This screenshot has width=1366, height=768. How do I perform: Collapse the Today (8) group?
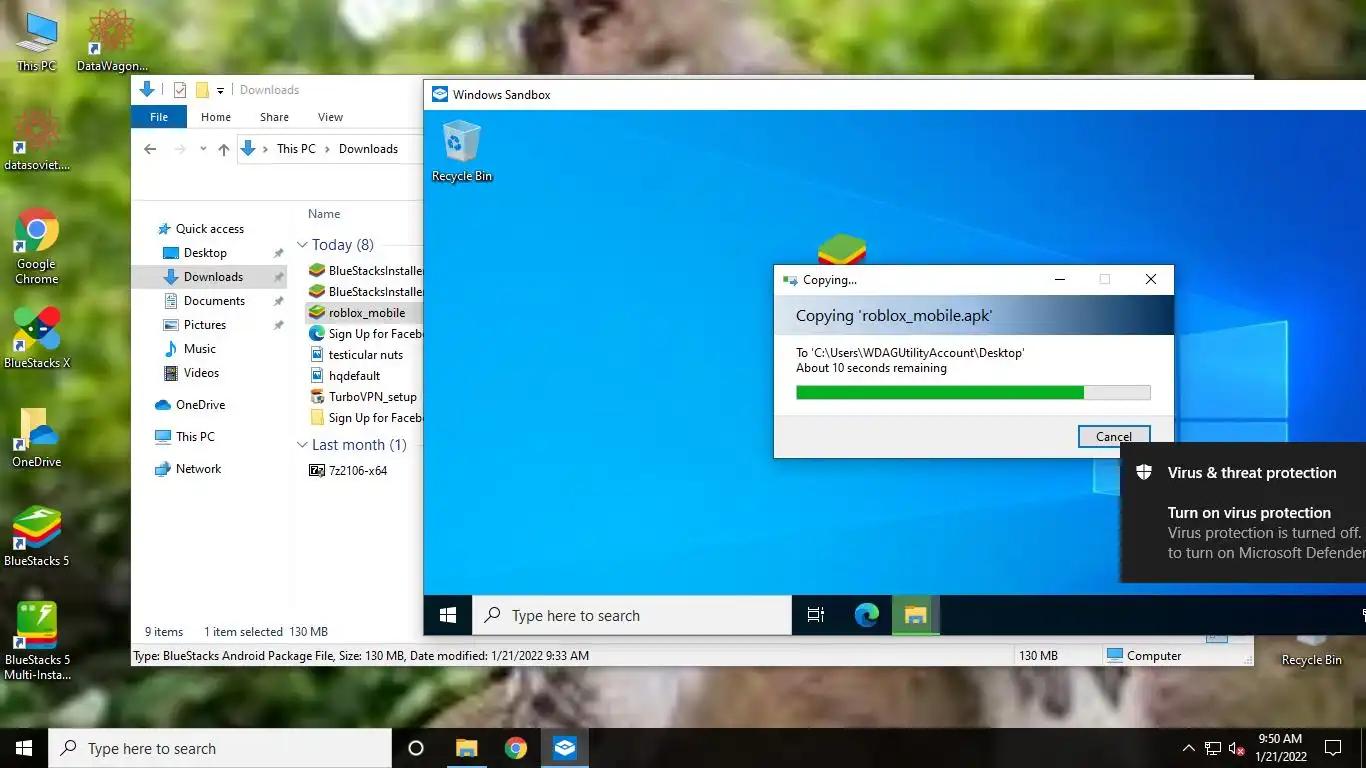(302, 245)
